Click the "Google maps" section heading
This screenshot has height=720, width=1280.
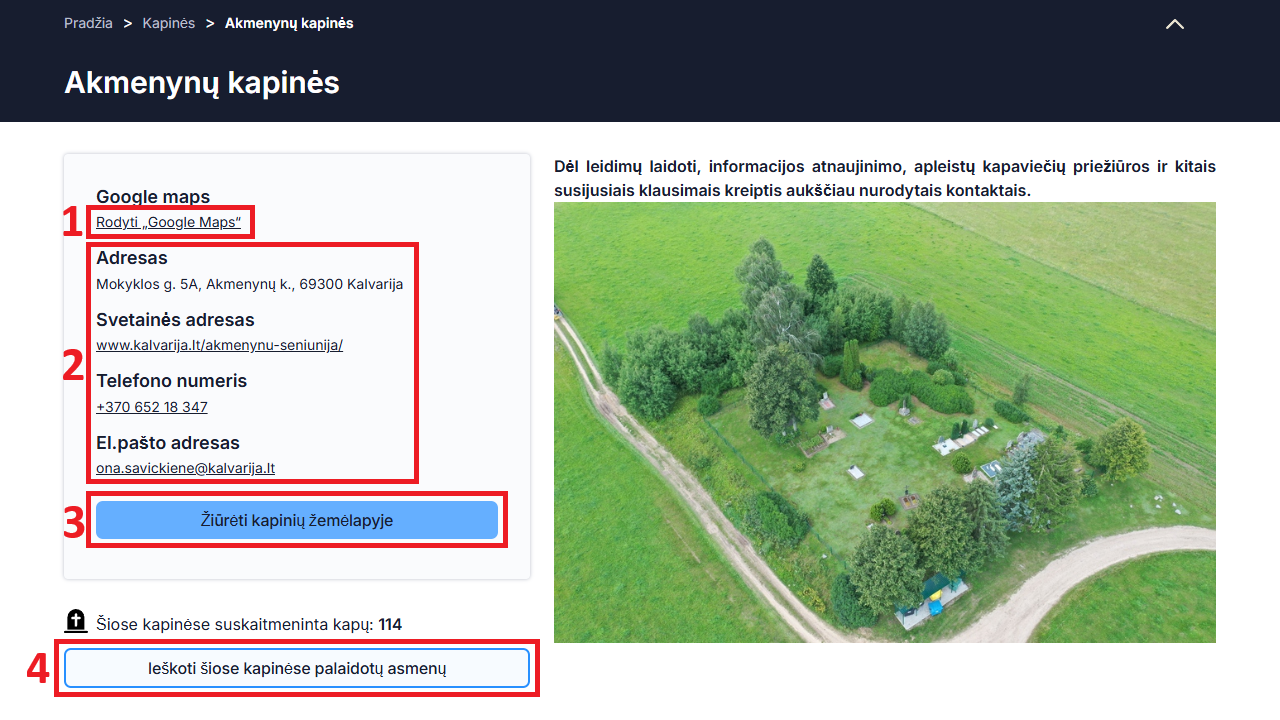click(x=153, y=197)
